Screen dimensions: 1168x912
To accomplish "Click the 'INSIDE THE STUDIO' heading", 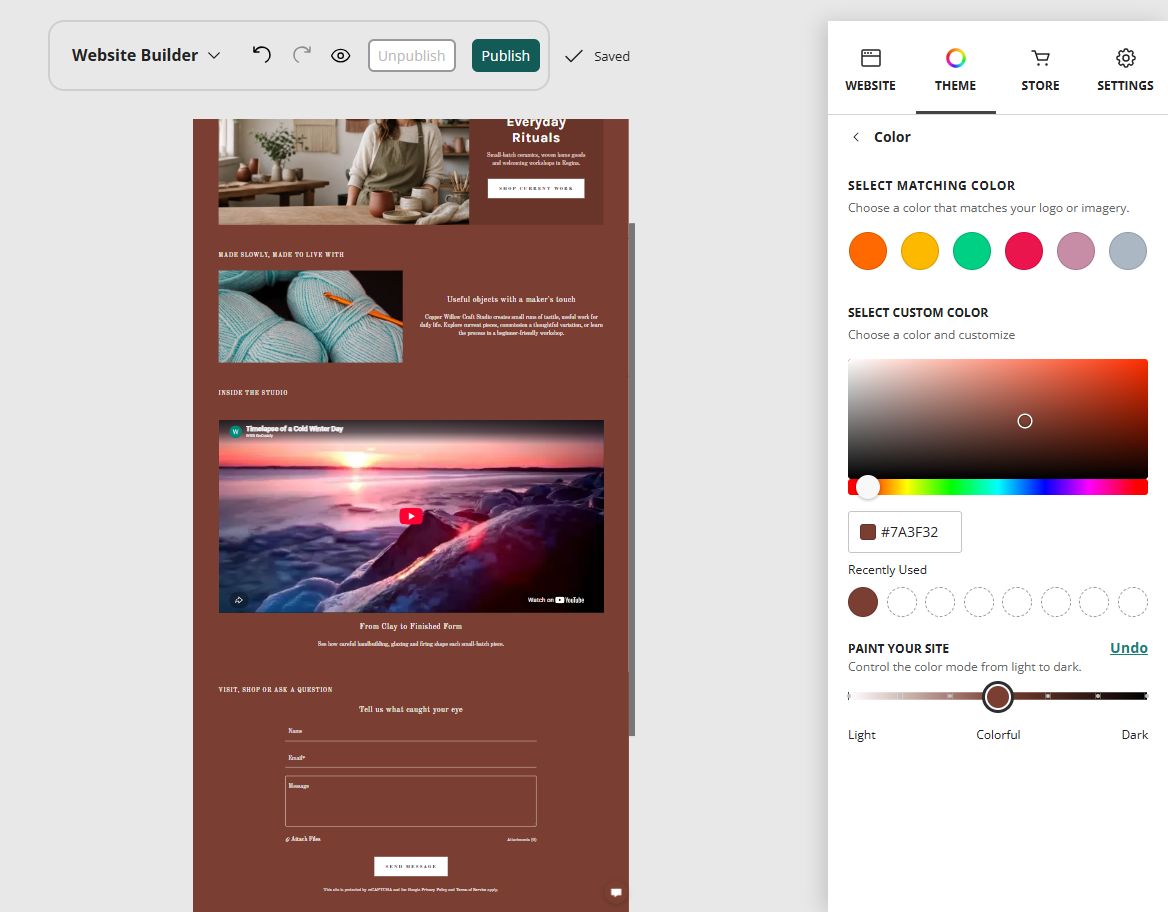I will [x=253, y=392].
